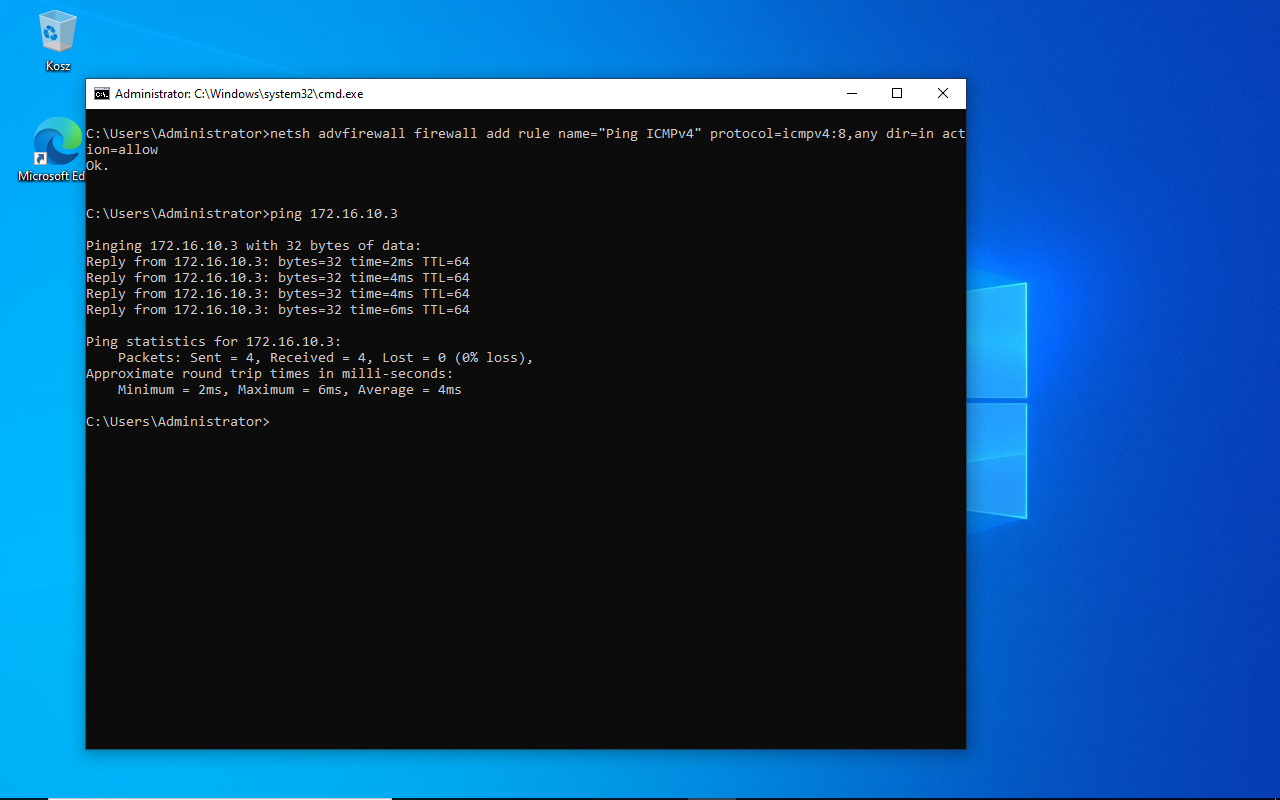Close the Administrator cmd.exe window

pos(943,94)
